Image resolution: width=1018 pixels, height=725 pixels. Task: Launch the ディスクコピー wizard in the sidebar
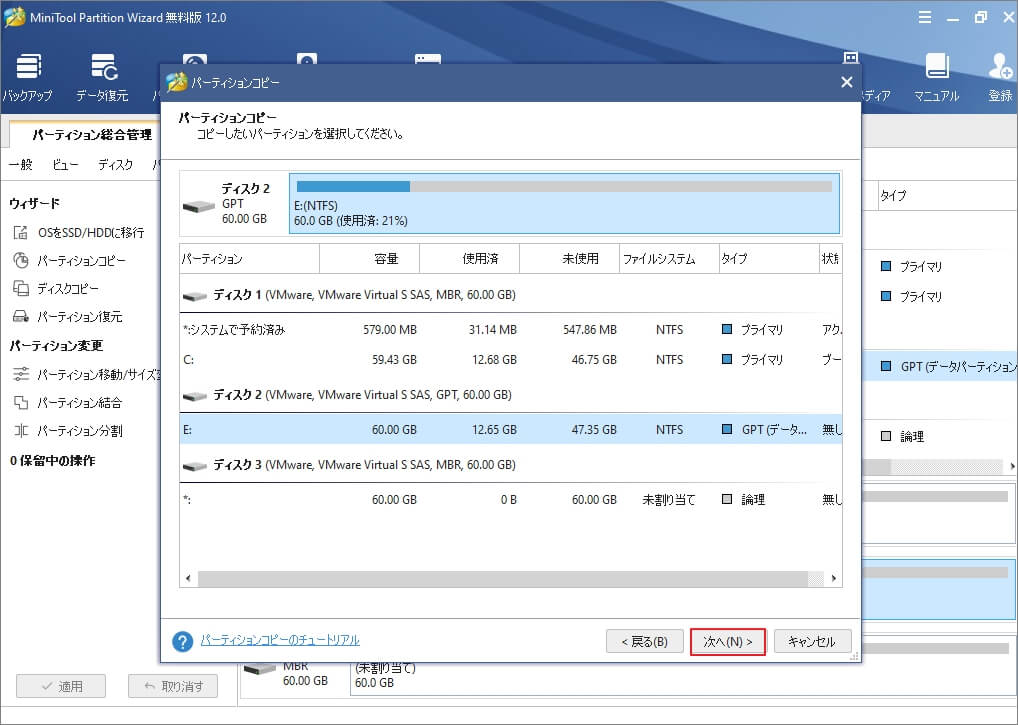70,289
